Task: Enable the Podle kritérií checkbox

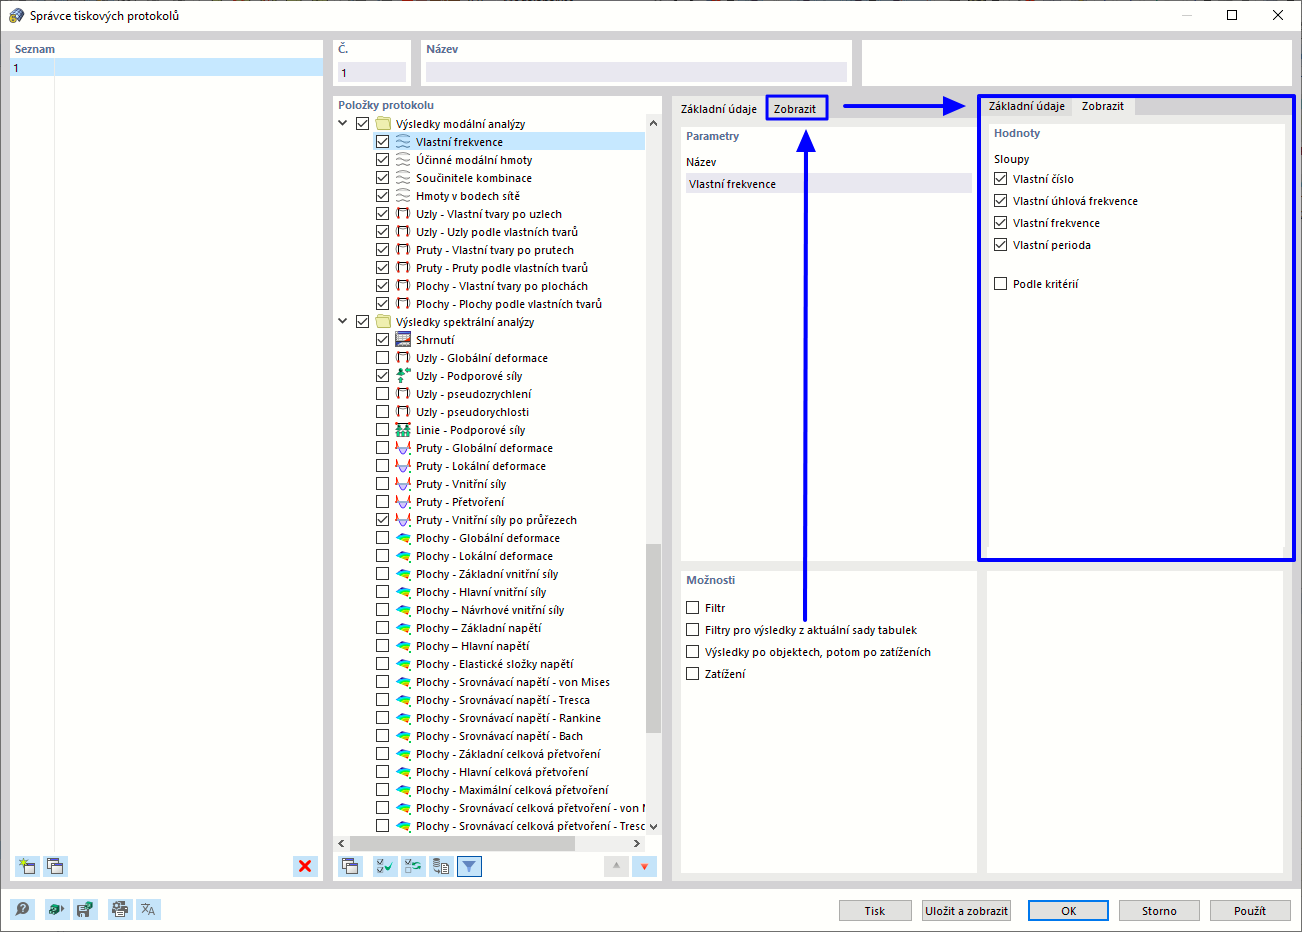Action: 1001,284
